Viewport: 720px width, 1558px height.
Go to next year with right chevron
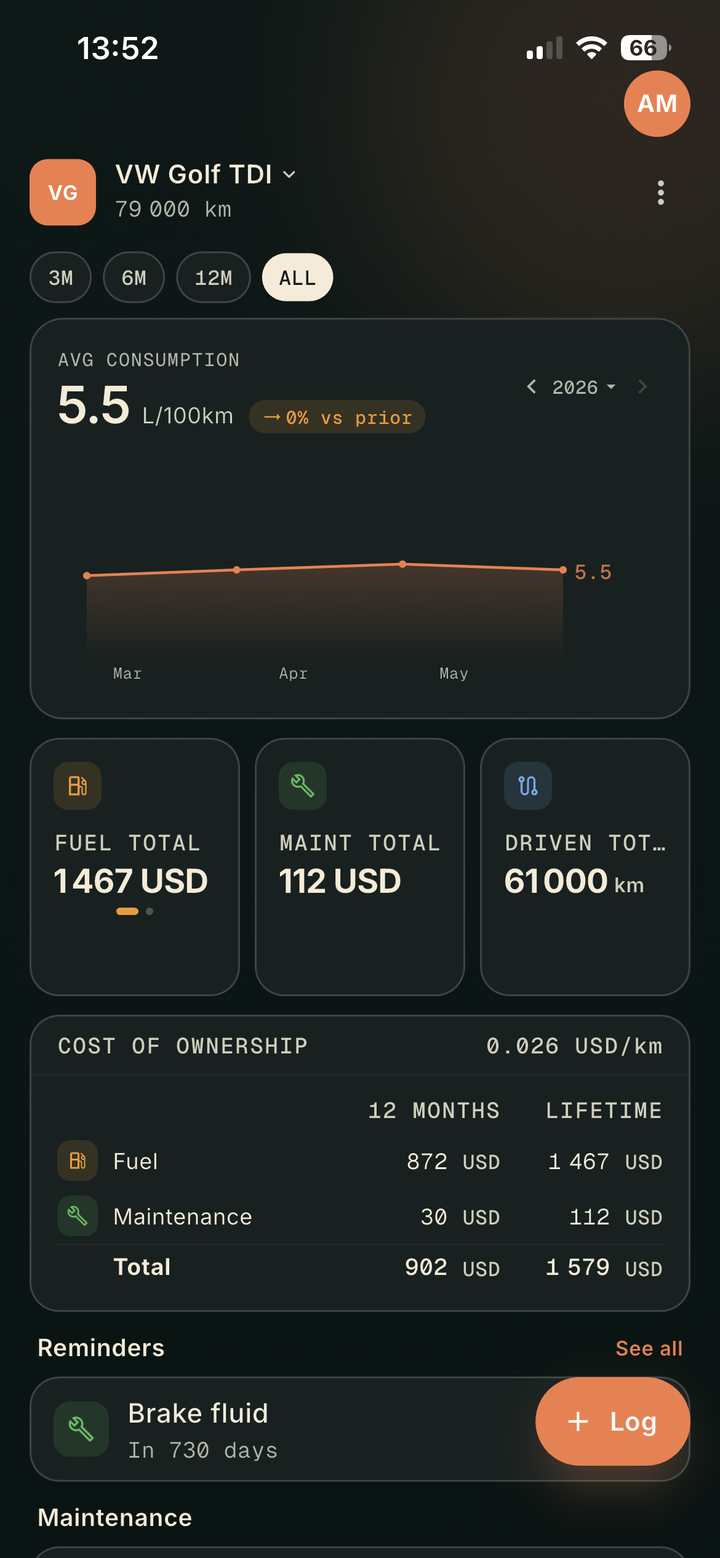[x=642, y=387]
